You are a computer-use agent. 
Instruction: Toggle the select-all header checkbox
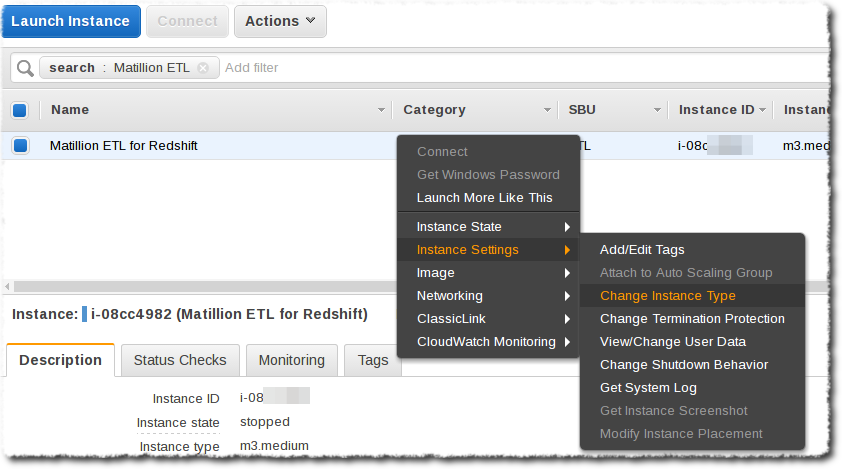(20, 110)
